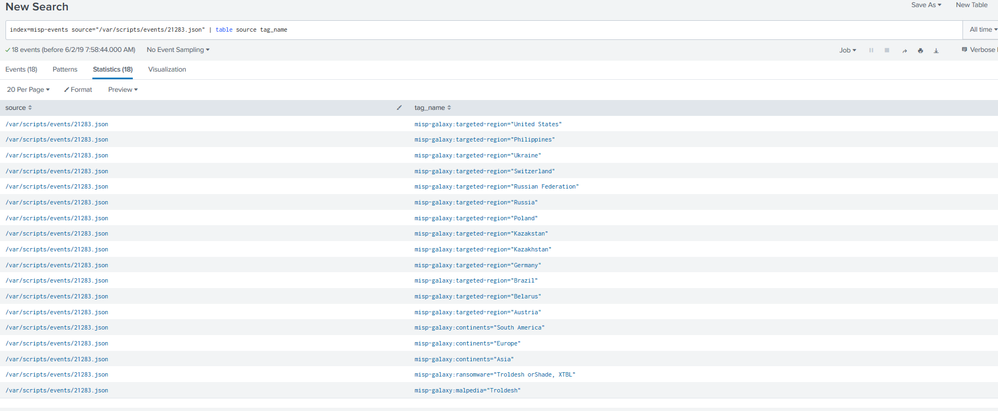Click source path in the Philippines row
The height and width of the screenshot is (411, 998).
point(57,139)
